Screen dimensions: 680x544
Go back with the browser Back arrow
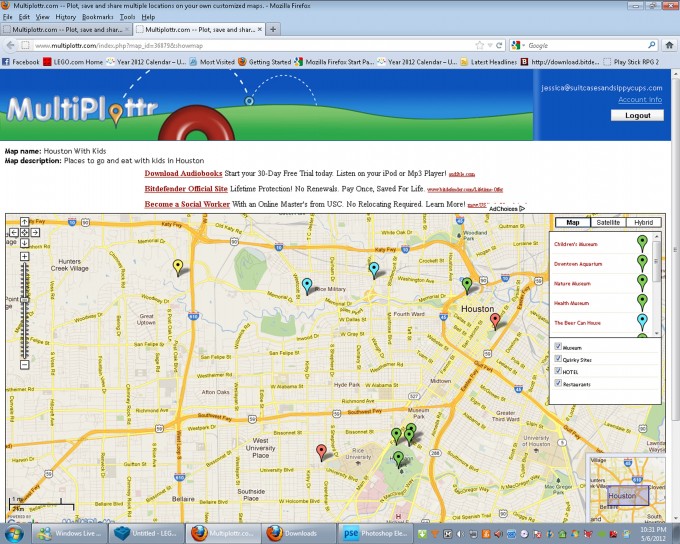[x=10, y=45]
